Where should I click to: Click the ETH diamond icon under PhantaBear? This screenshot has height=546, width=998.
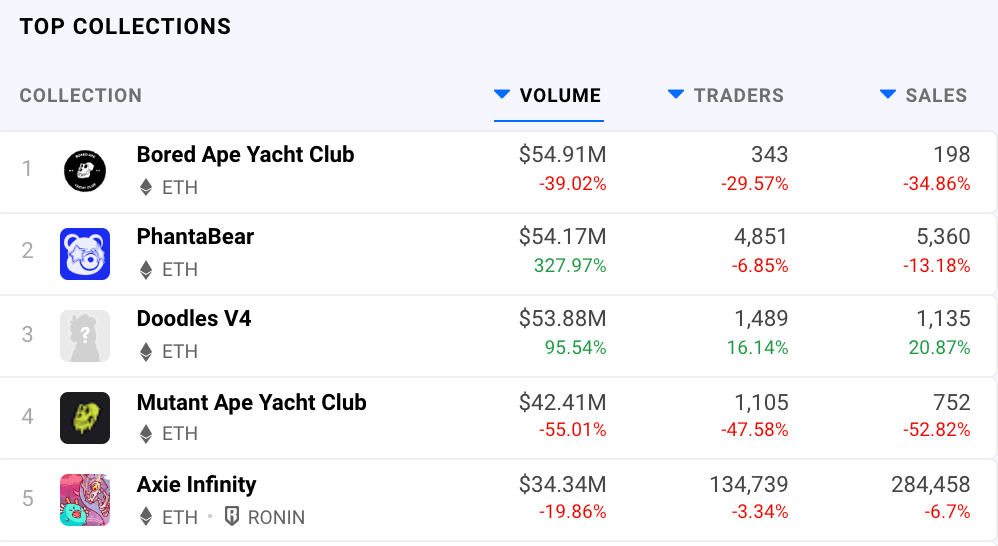(x=146, y=269)
